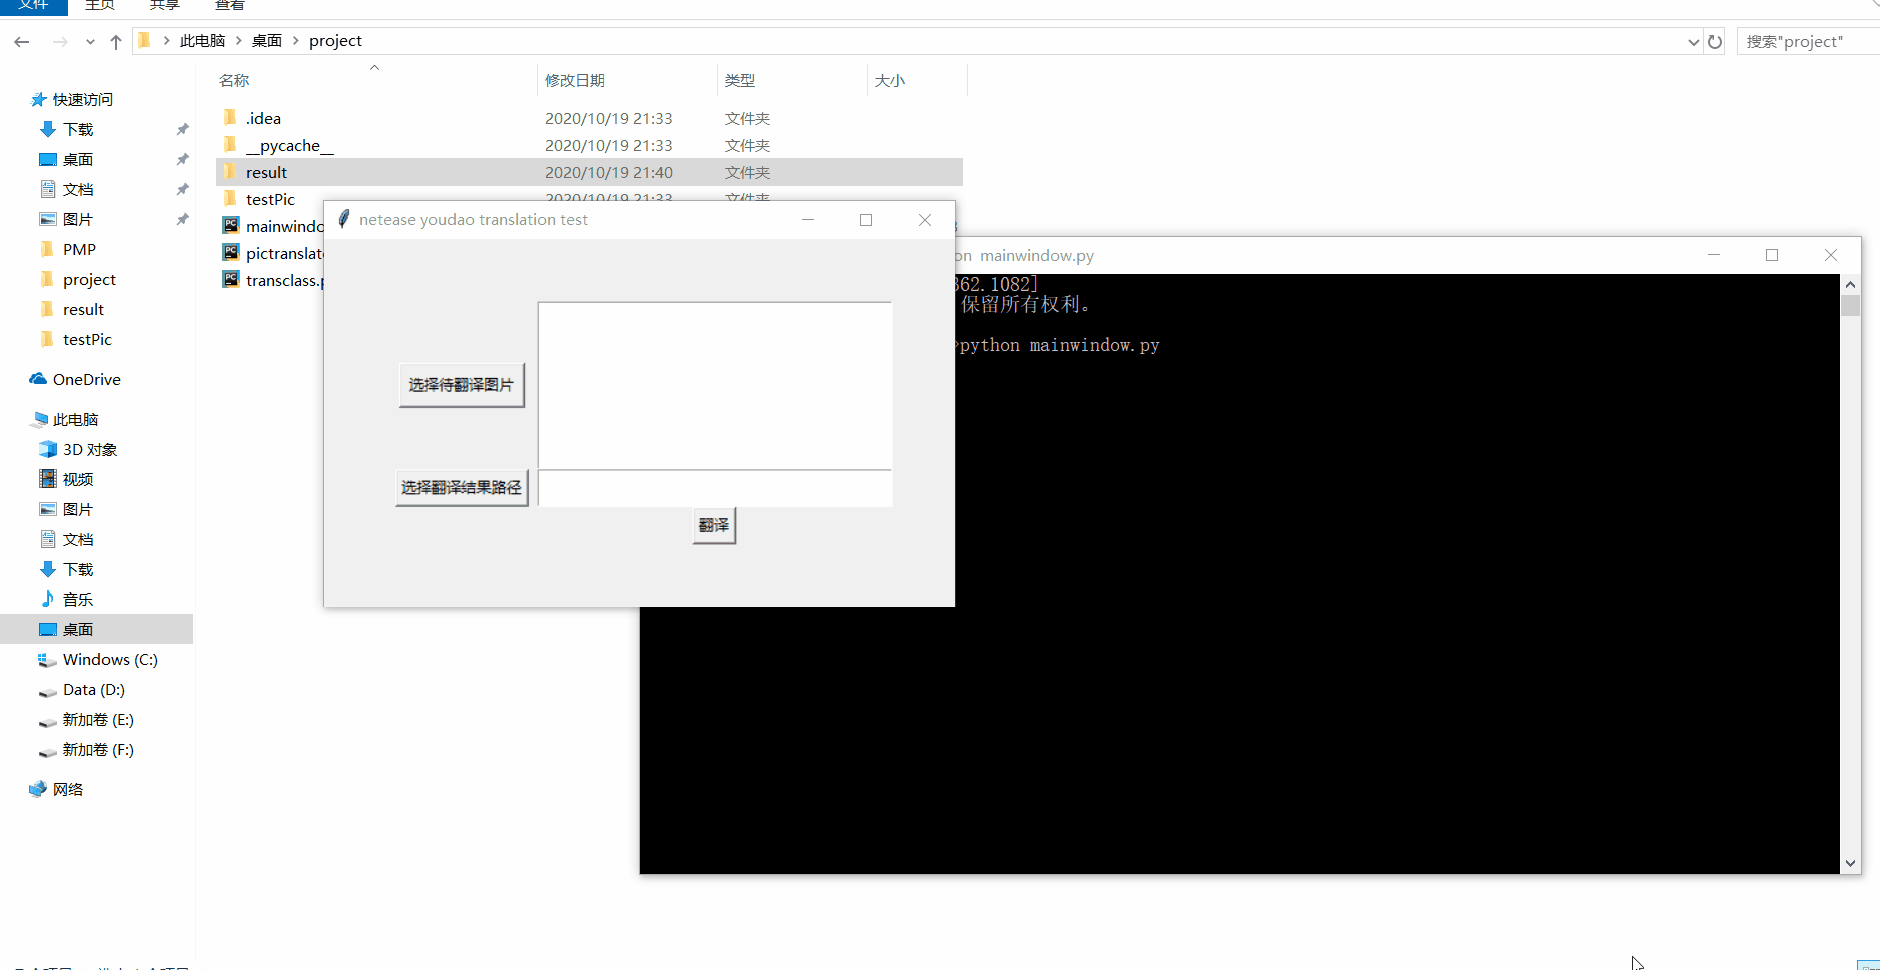Click the 主页 ribbon tab

click(x=100, y=6)
